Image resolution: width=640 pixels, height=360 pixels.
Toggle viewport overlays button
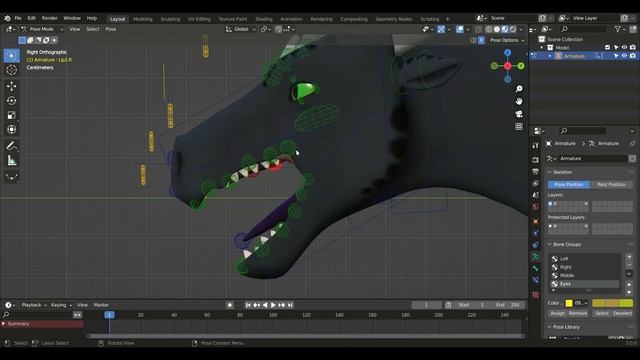click(x=460, y=29)
